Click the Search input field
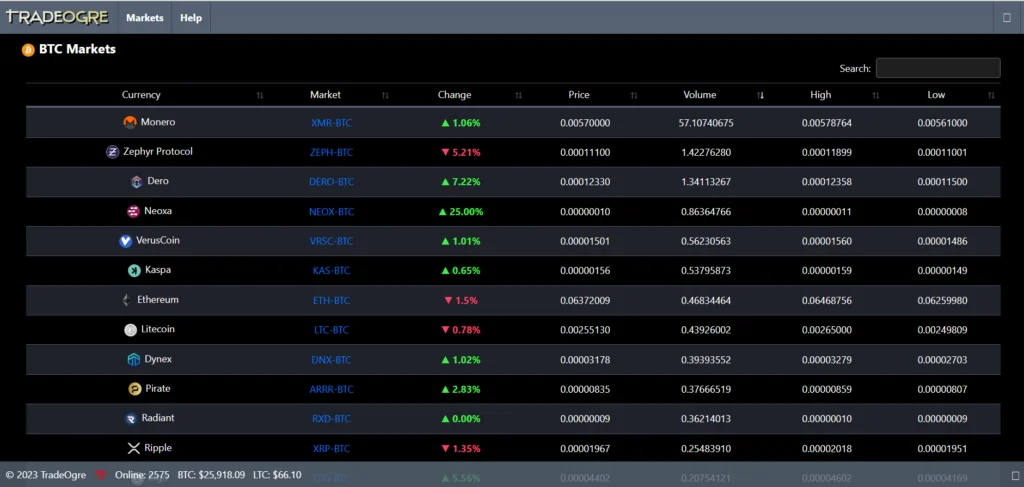This screenshot has height=487, width=1024. pyautogui.click(x=938, y=68)
